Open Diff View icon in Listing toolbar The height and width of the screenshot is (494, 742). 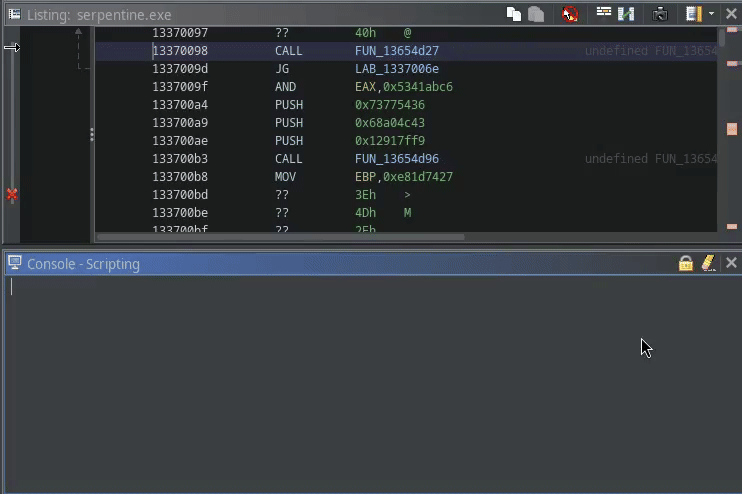(x=626, y=14)
